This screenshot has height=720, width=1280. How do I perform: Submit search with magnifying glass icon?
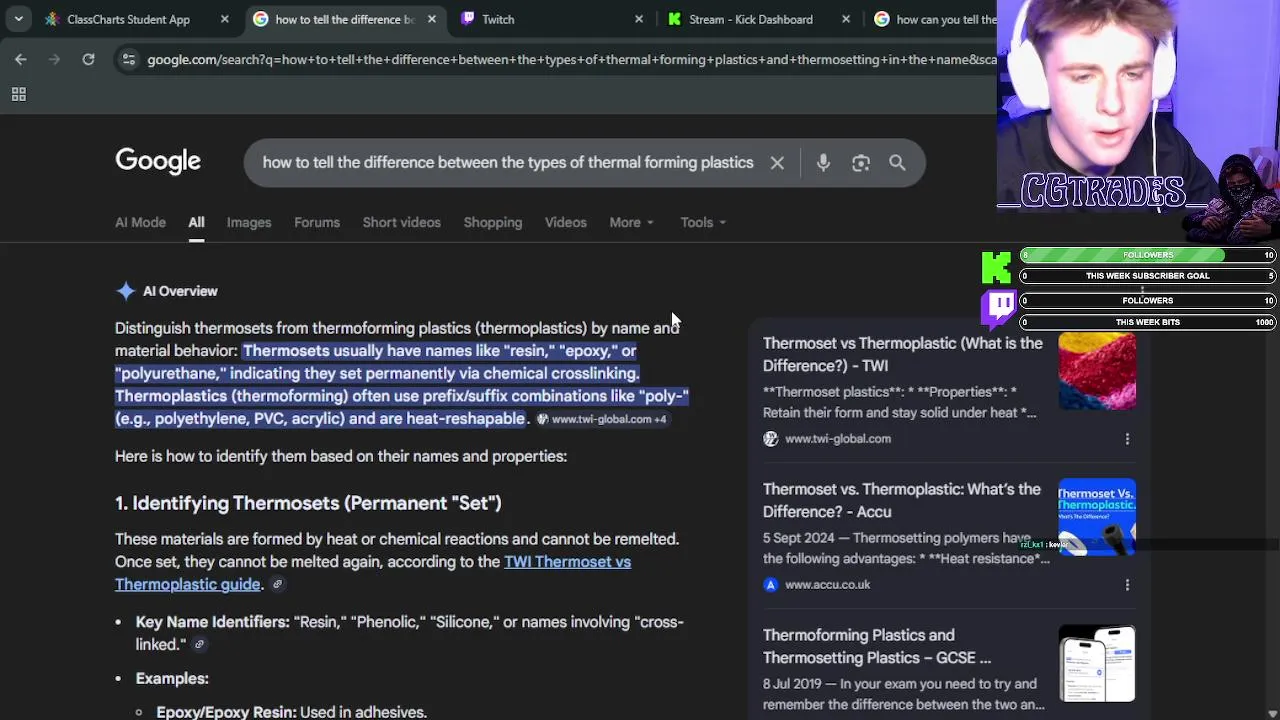click(x=897, y=162)
